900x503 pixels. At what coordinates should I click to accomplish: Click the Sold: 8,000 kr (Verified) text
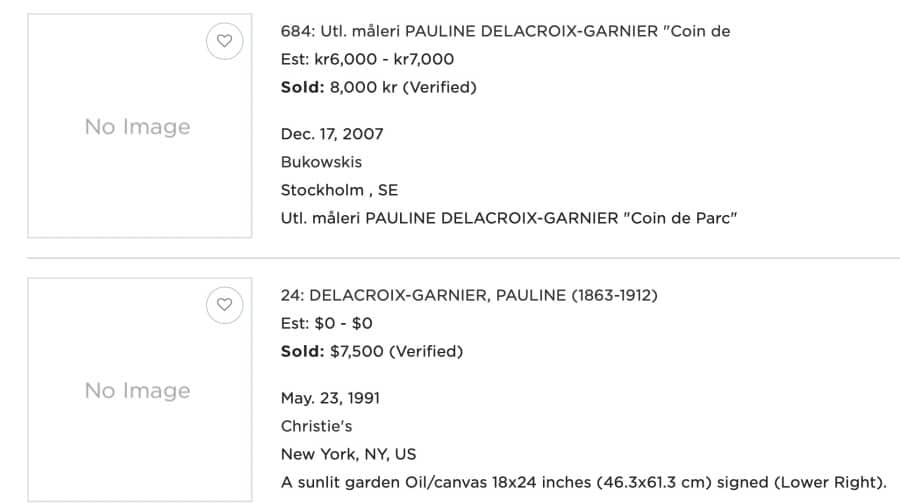coord(379,87)
